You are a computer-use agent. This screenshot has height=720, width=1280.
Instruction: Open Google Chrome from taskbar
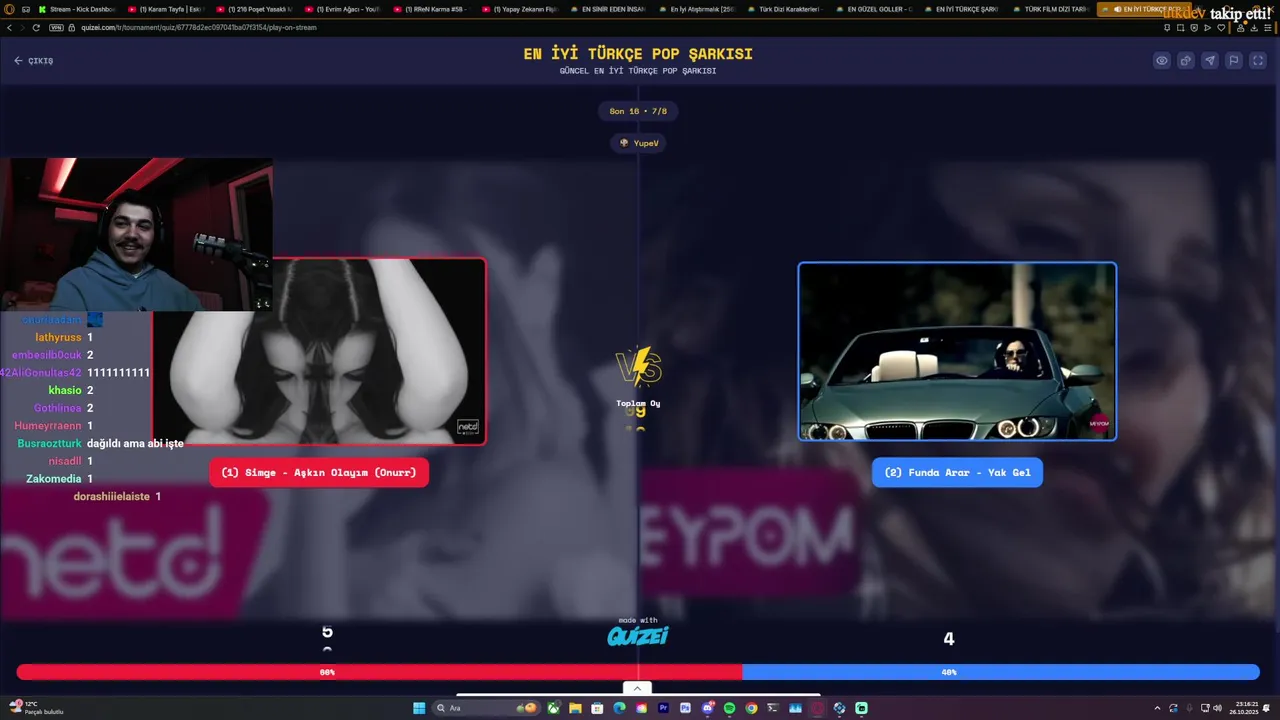click(751, 708)
